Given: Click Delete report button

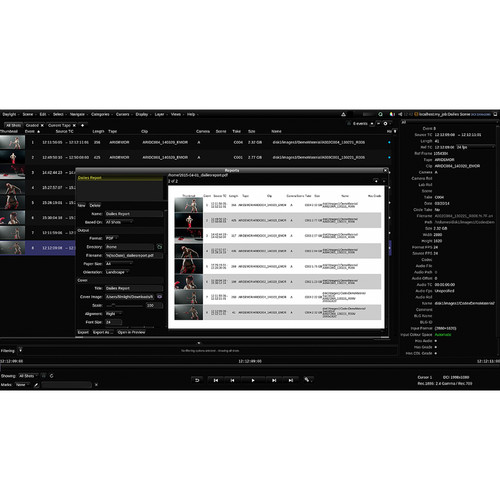Looking at the screenshot, I should (95, 205).
